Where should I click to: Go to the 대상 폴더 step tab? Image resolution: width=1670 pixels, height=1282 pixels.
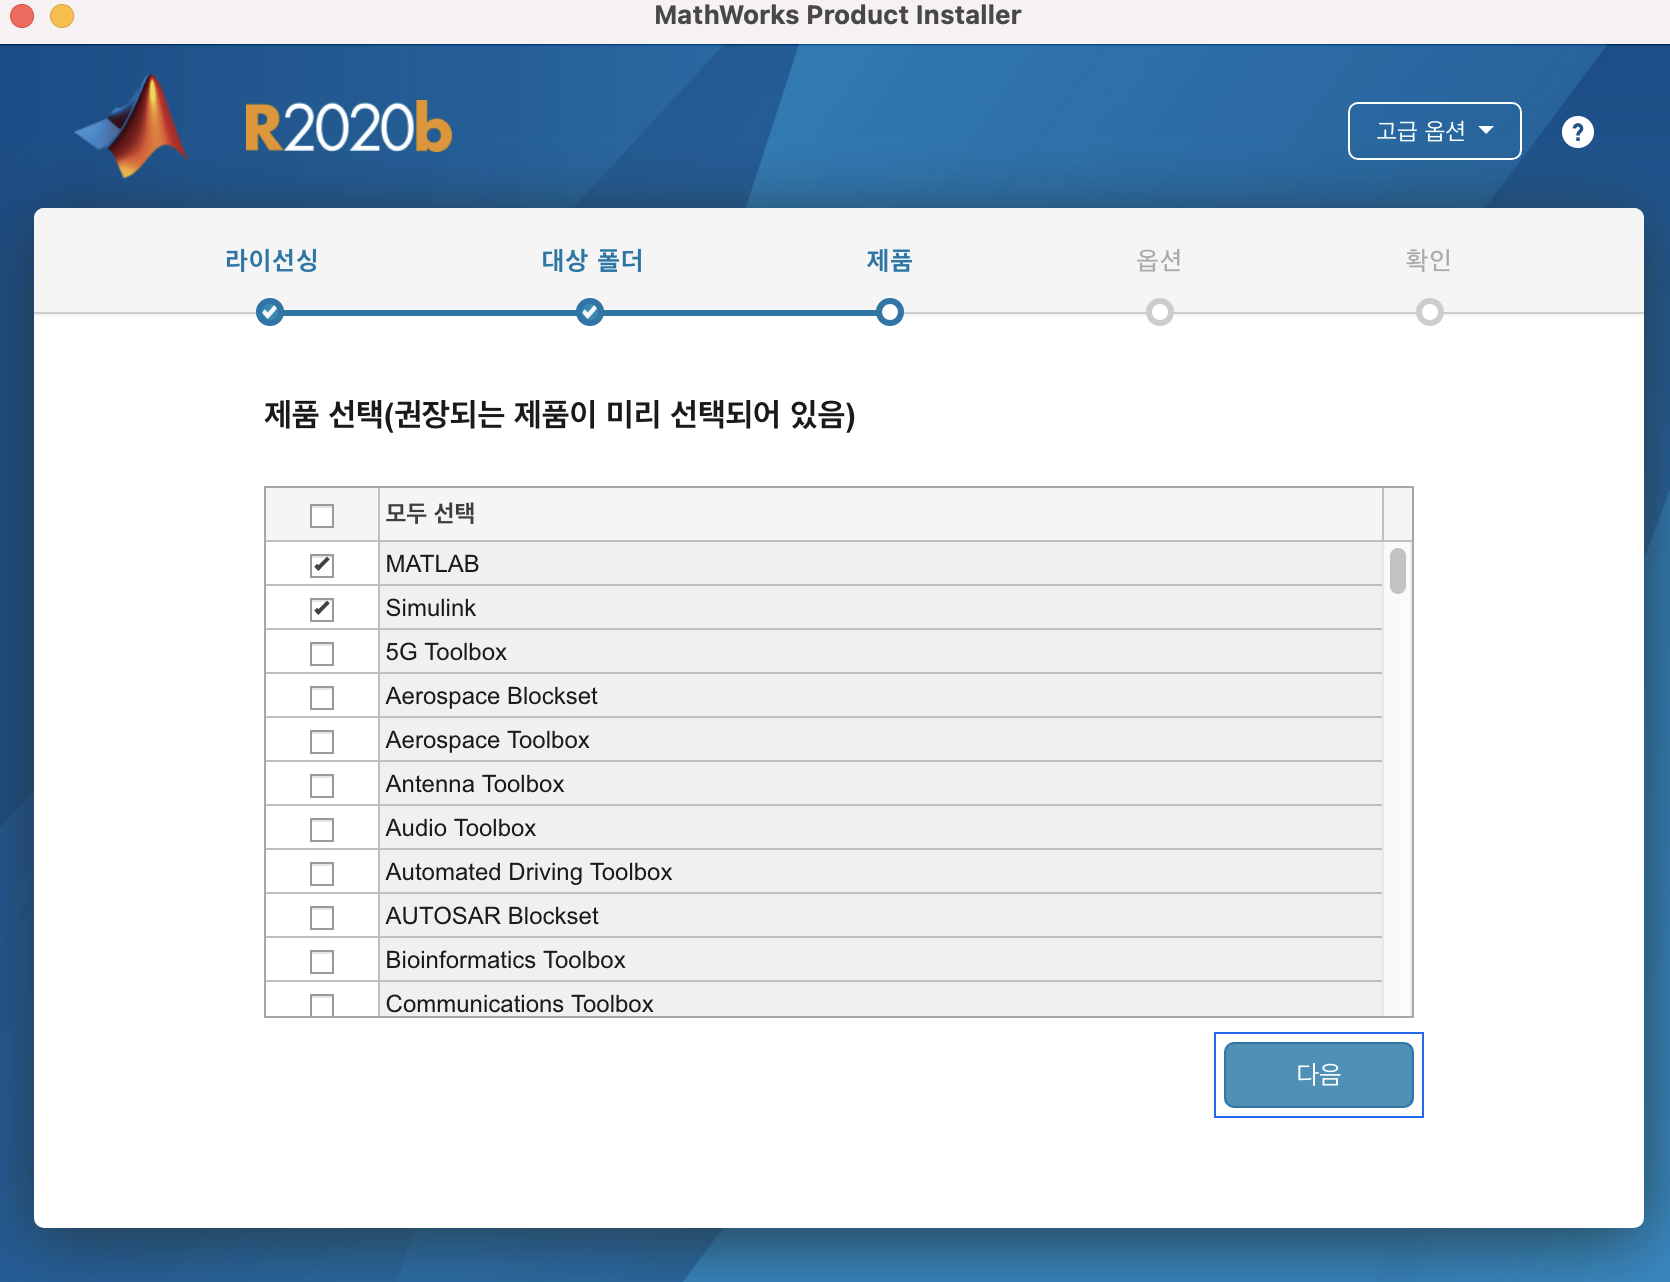[x=592, y=260]
